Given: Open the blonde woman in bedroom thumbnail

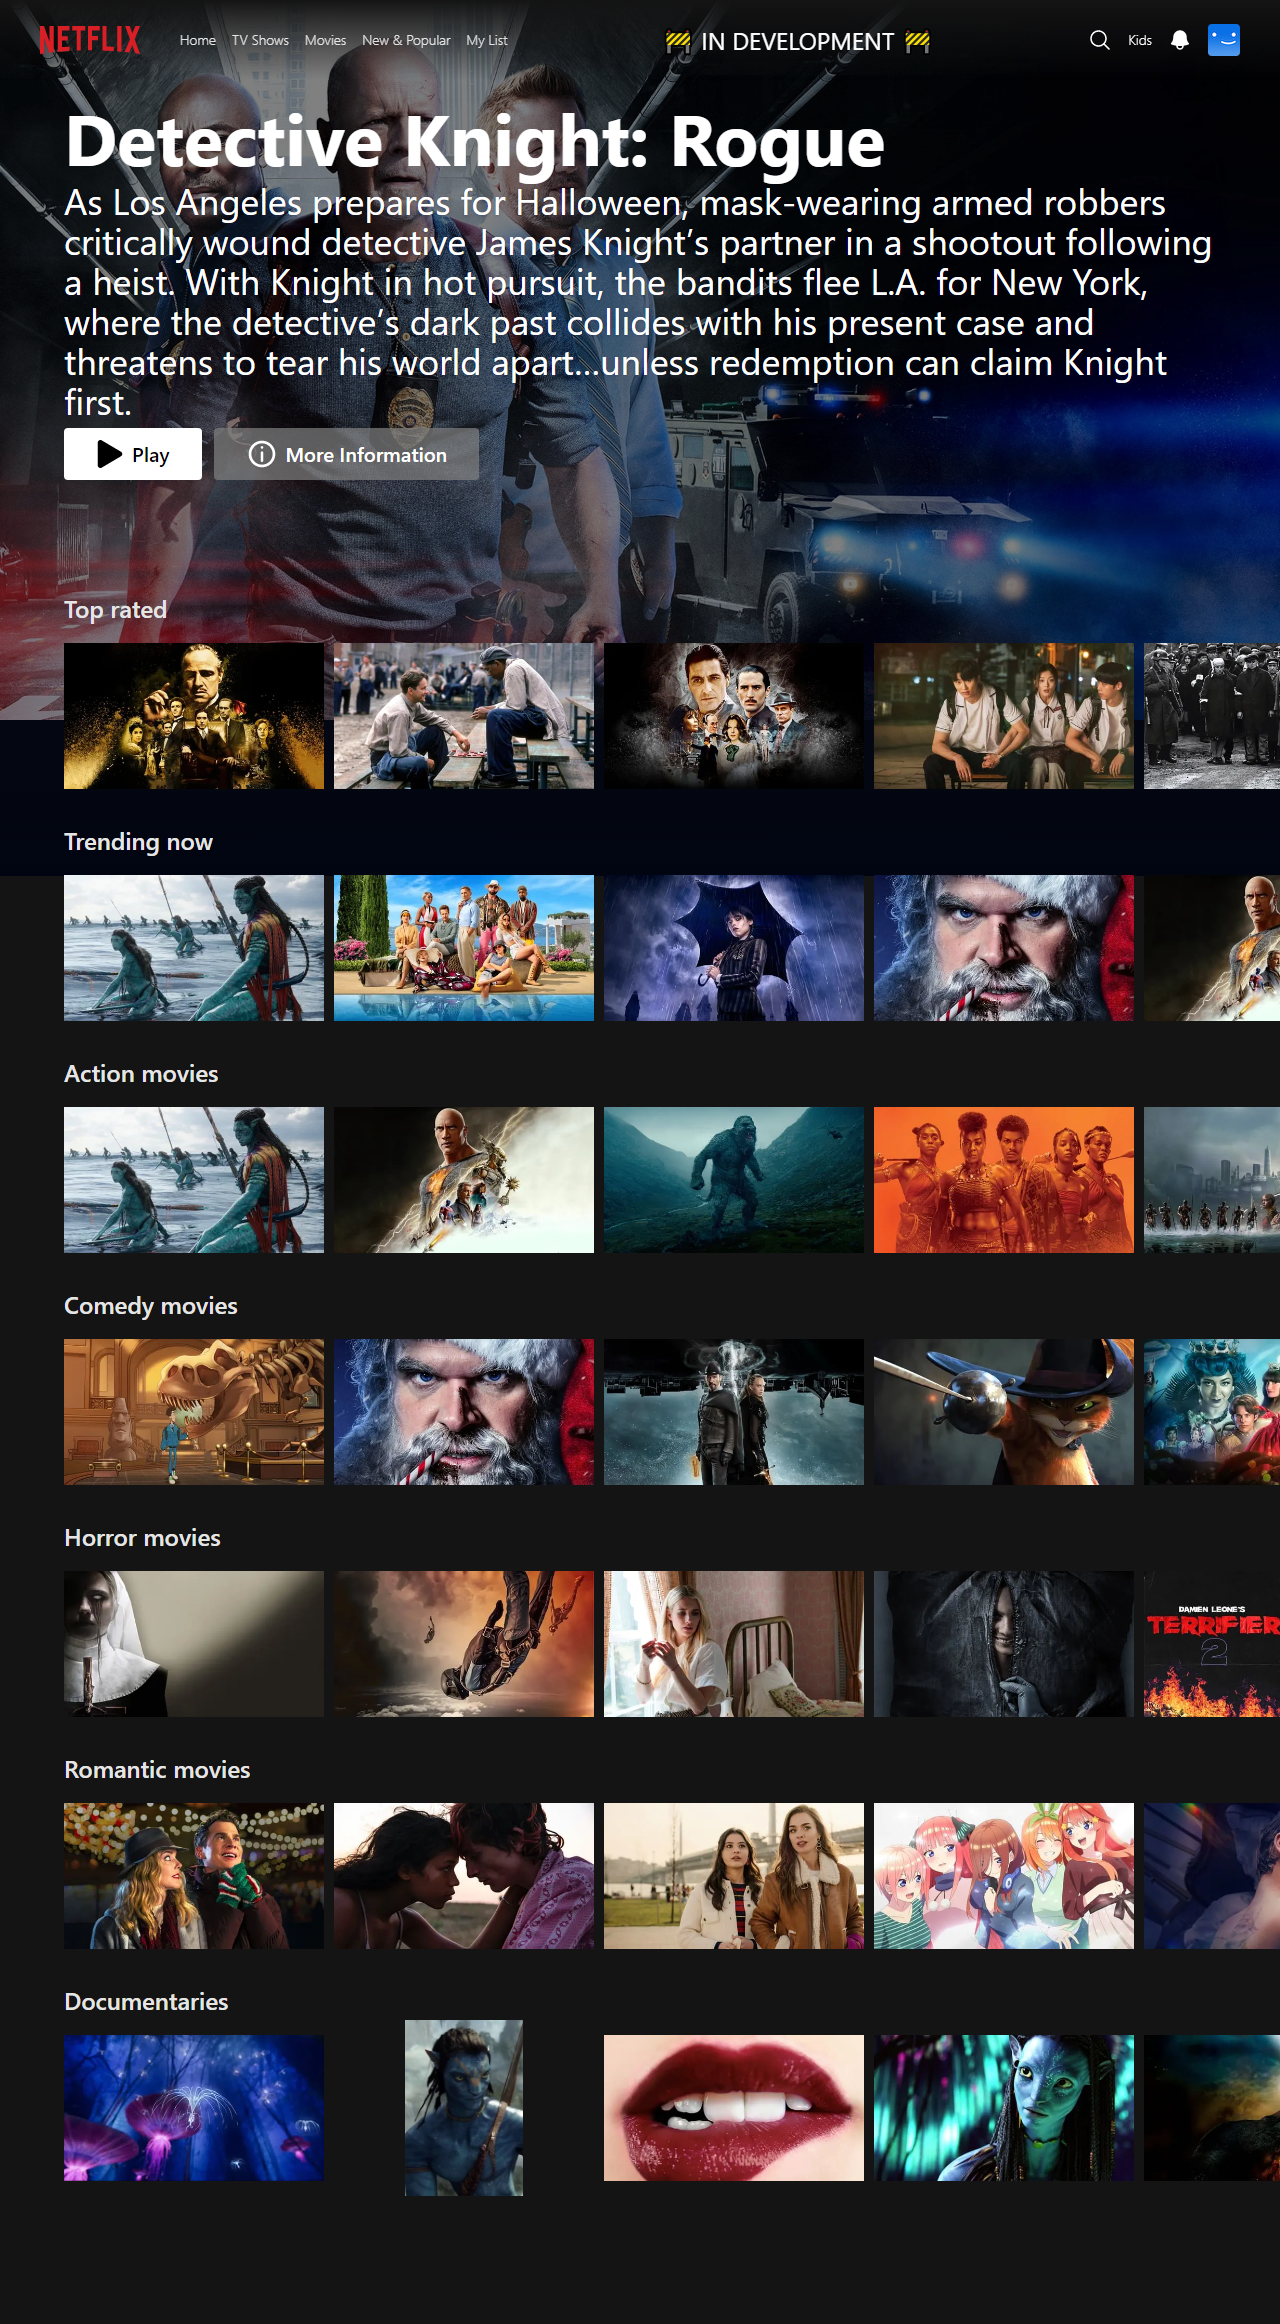Looking at the screenshot, I should click(734, 1644).
